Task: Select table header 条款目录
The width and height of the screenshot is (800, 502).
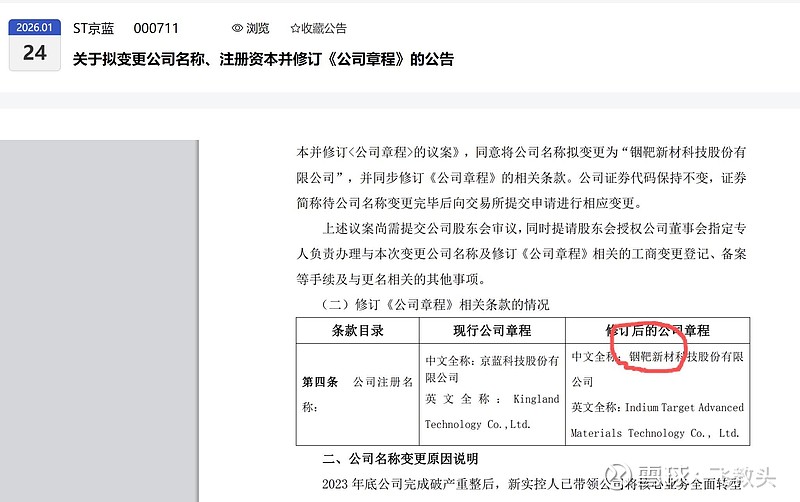Action: click(358, 331)
